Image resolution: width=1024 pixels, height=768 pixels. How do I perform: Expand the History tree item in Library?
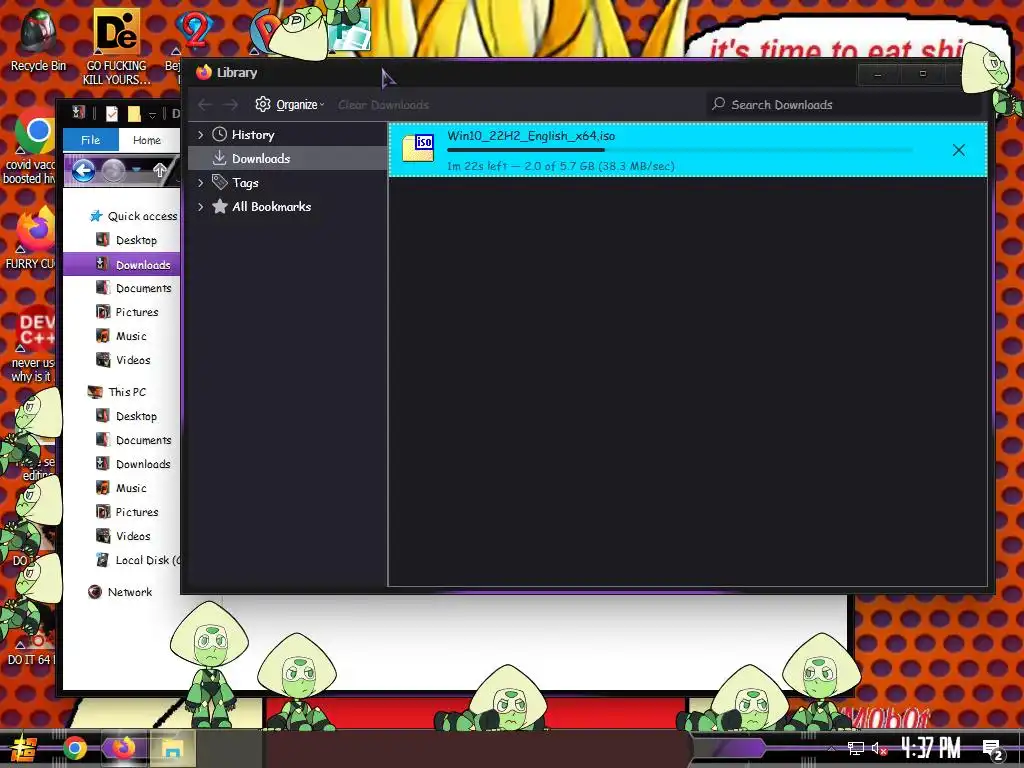click(x=200, y=135)
